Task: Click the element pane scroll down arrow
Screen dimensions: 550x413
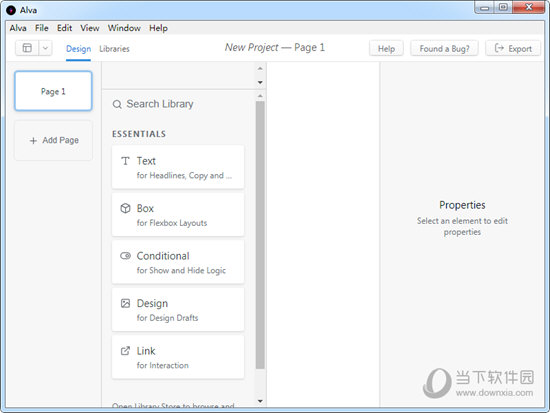Action: 260,82
